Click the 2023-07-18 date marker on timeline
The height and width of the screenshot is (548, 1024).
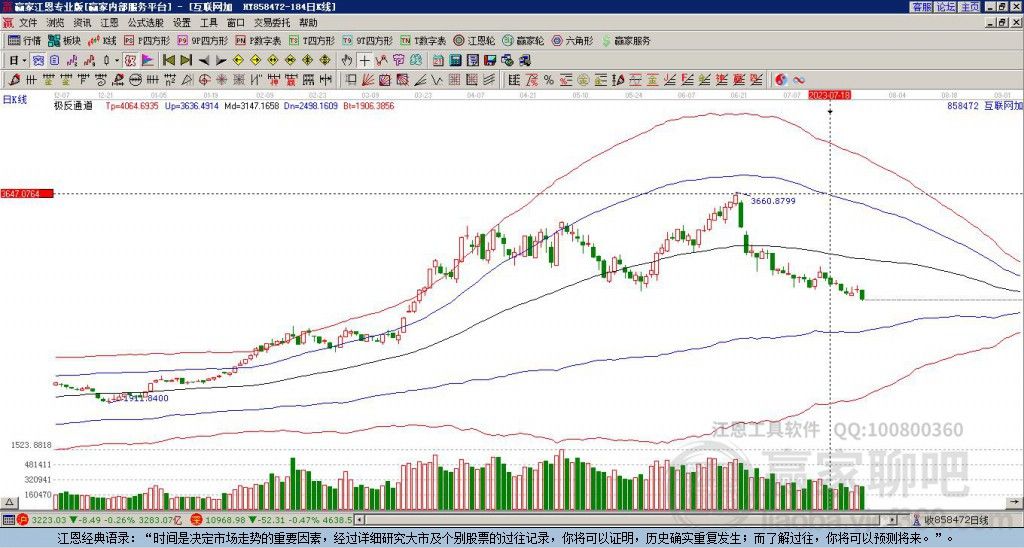(829, 94)
